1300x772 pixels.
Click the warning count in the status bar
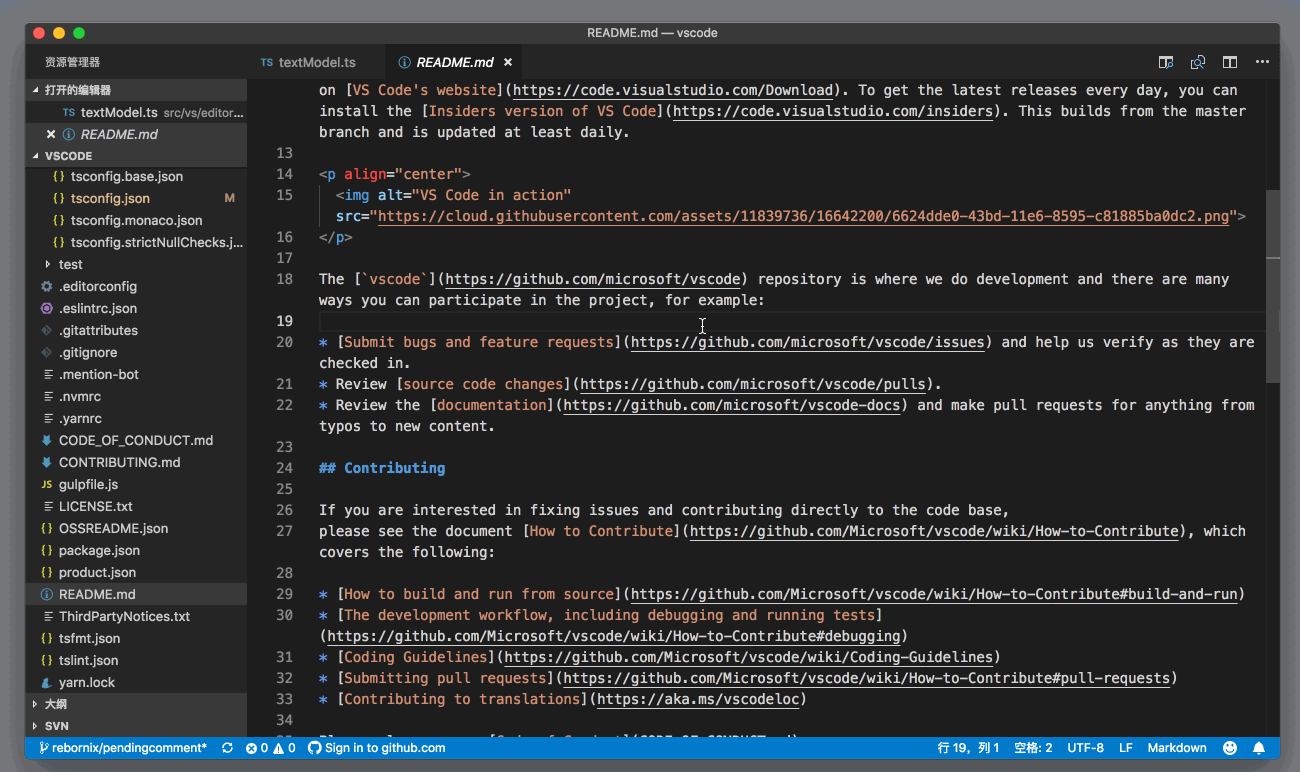pos(284,748)
